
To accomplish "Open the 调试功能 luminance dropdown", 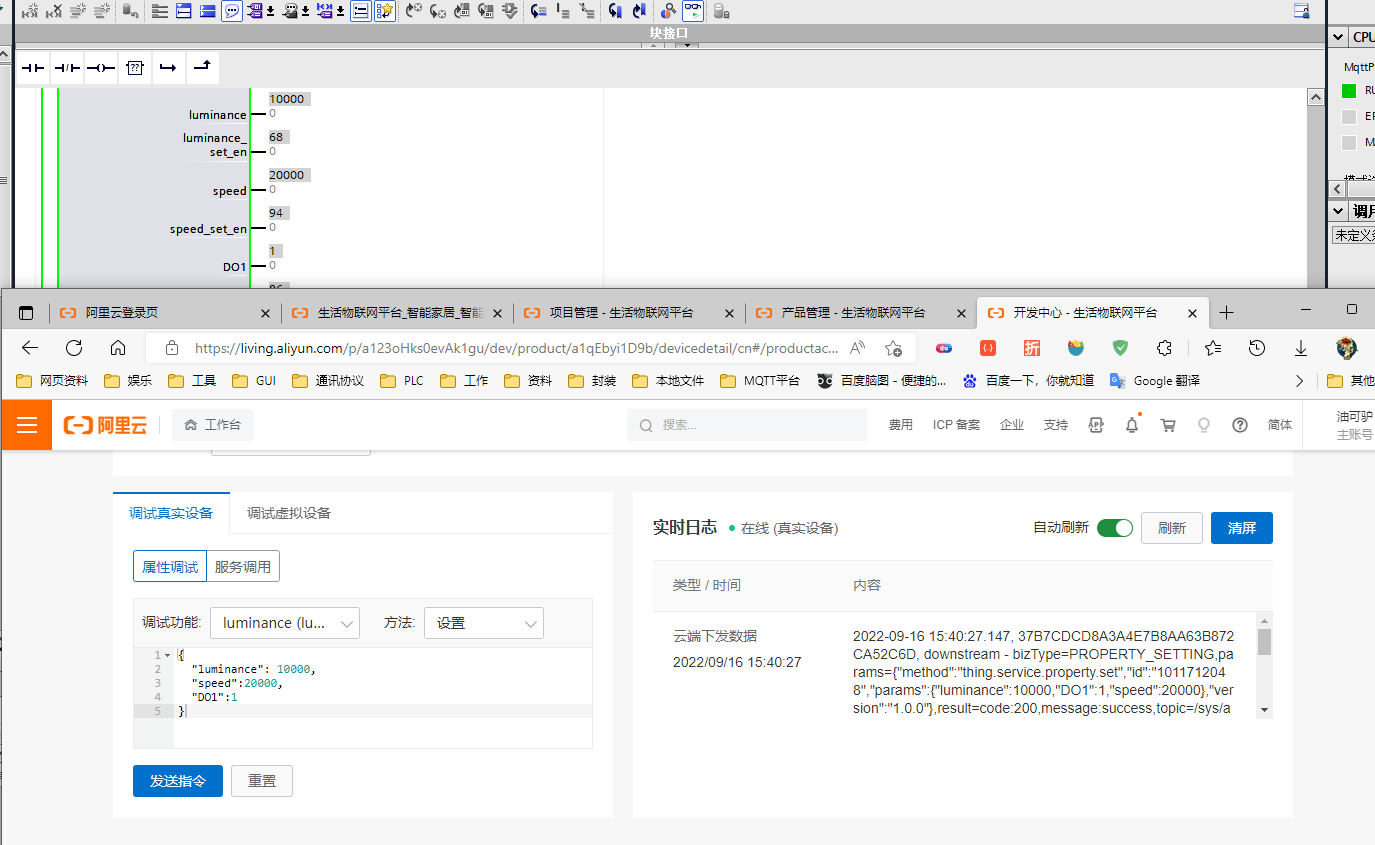I will pos(285,622).
